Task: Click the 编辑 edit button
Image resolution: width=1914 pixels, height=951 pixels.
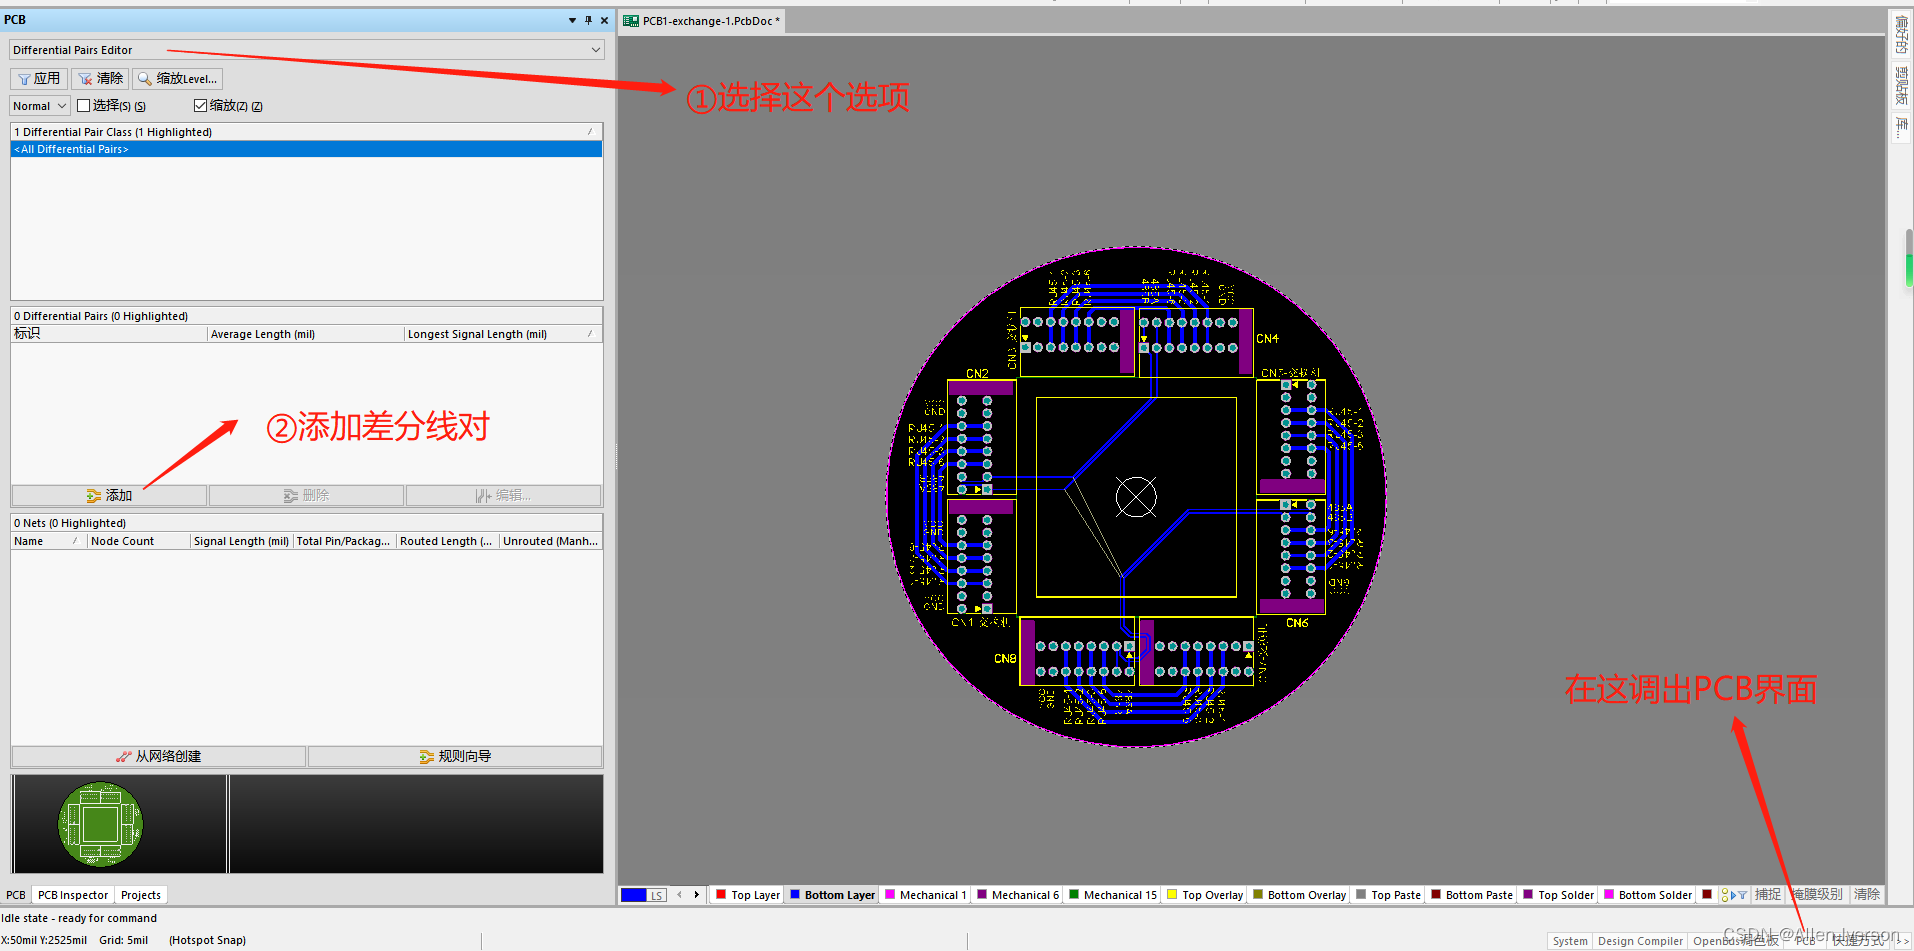Action: (x=503, y=496)
